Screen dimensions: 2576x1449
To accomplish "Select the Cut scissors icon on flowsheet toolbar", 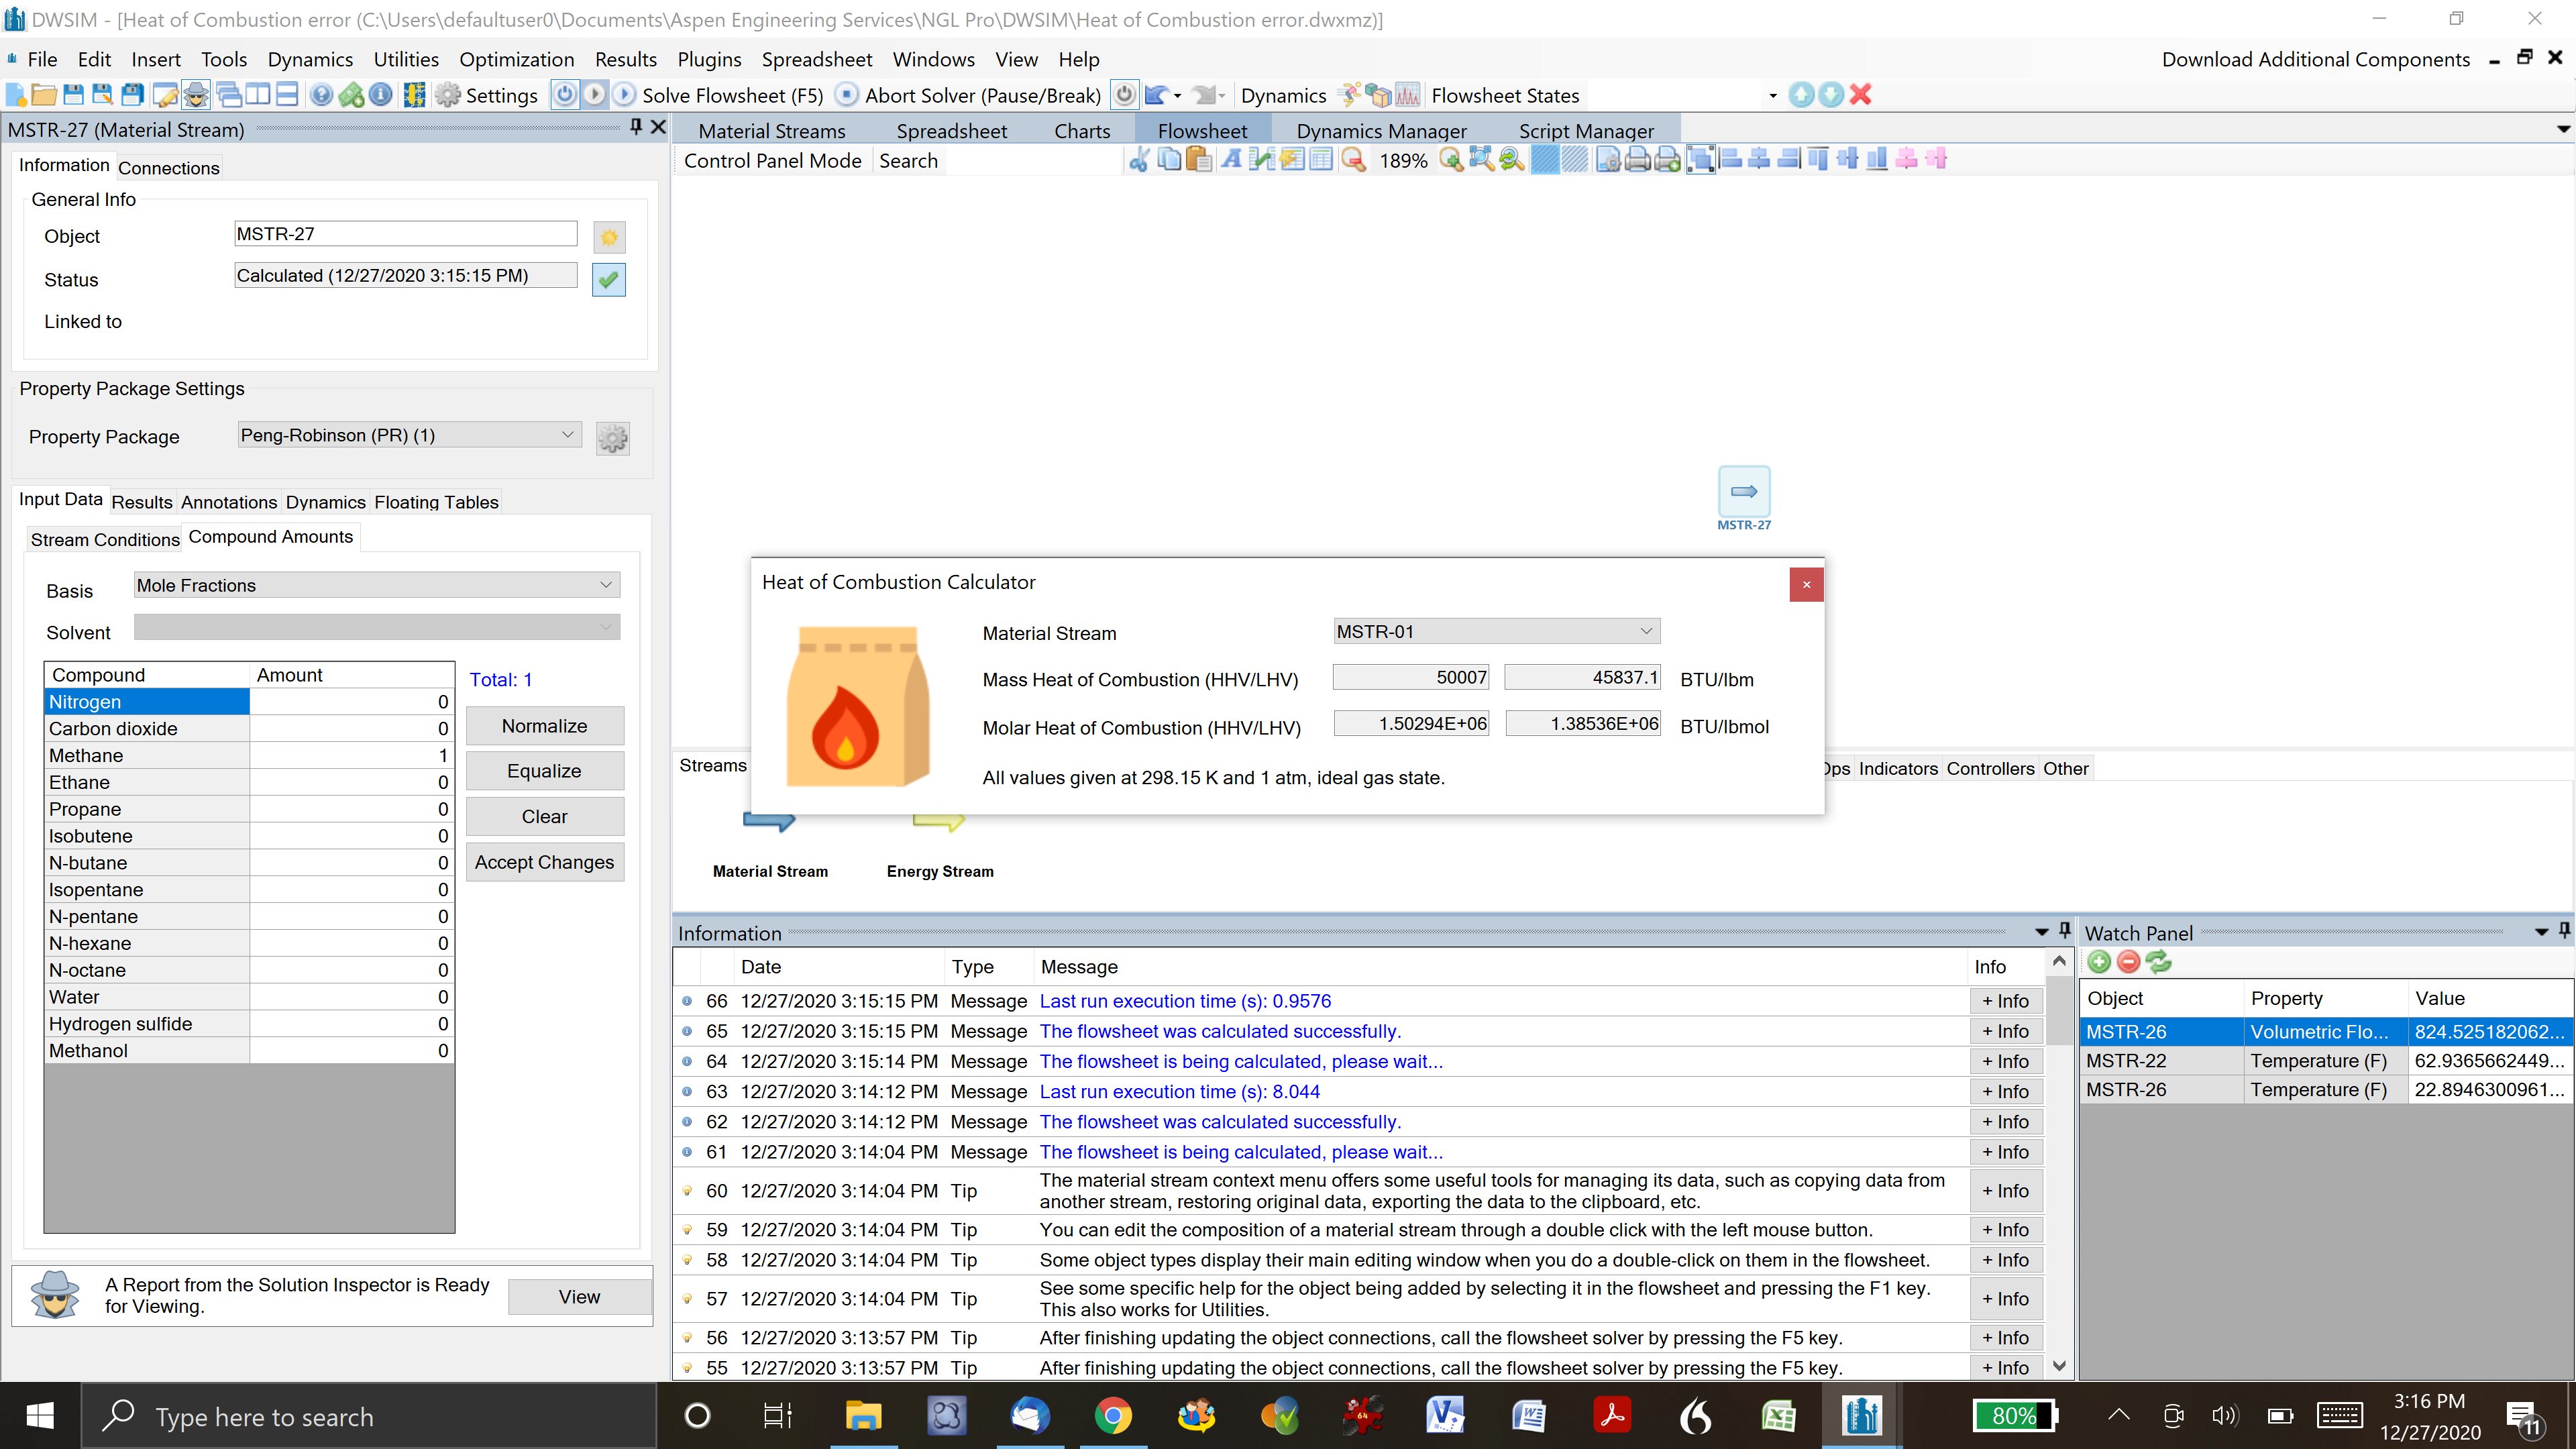I will pos(1138,160).
